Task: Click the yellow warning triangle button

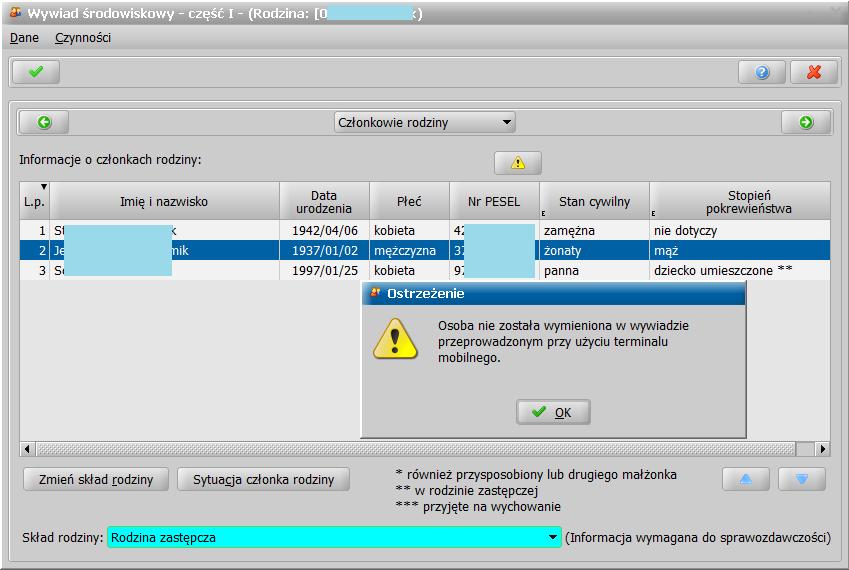Action: tap(518, 162)
